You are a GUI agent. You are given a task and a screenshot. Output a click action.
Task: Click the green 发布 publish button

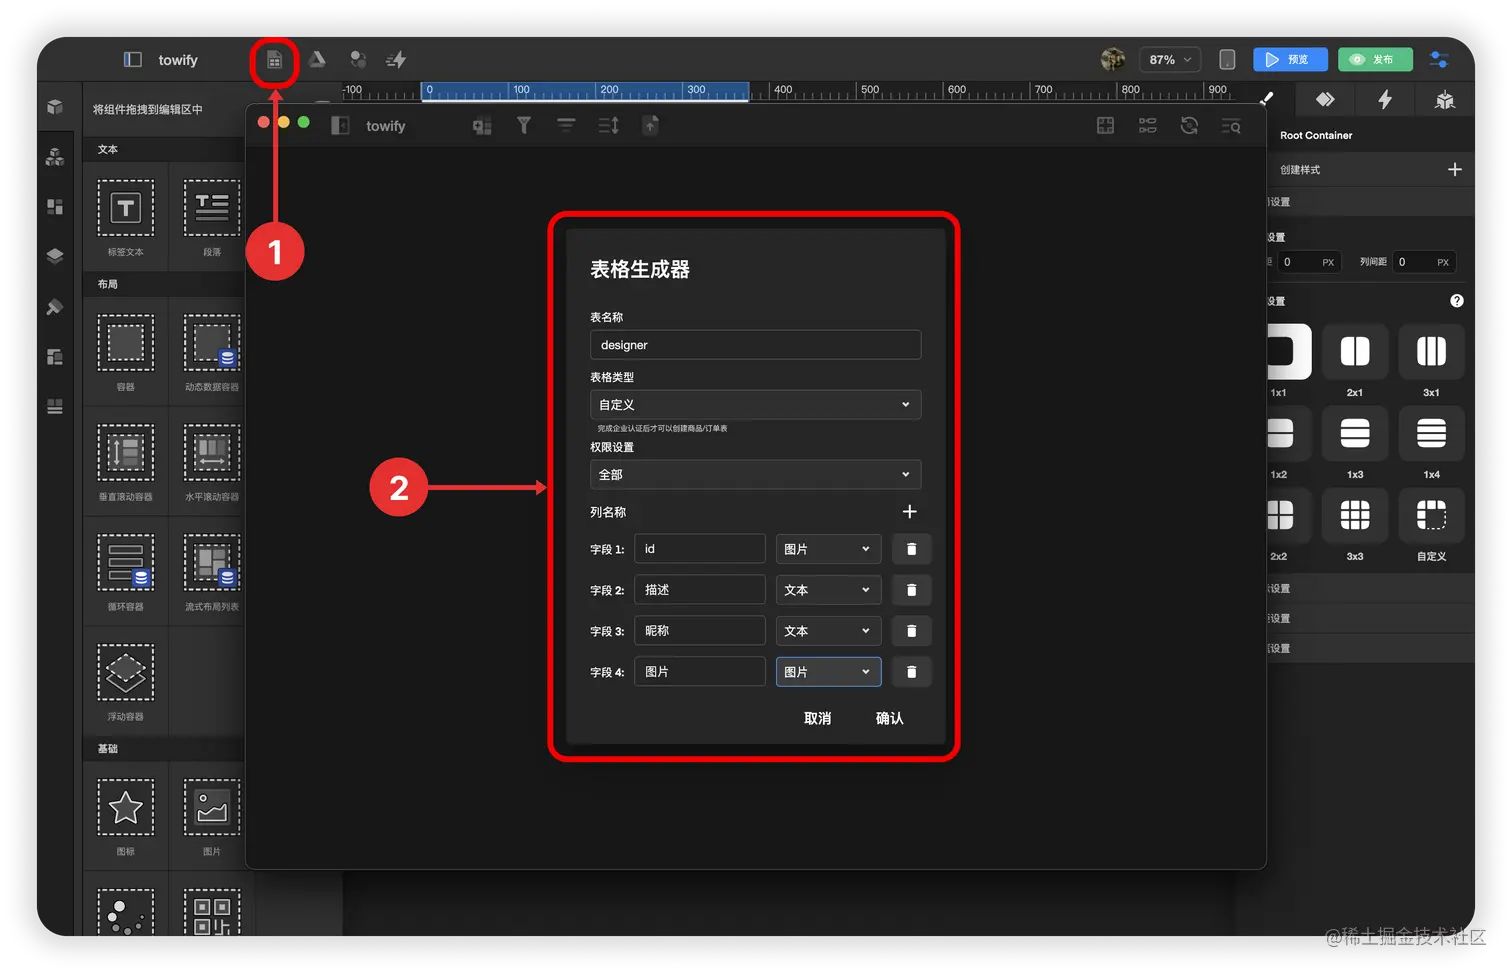[1375, 60]
